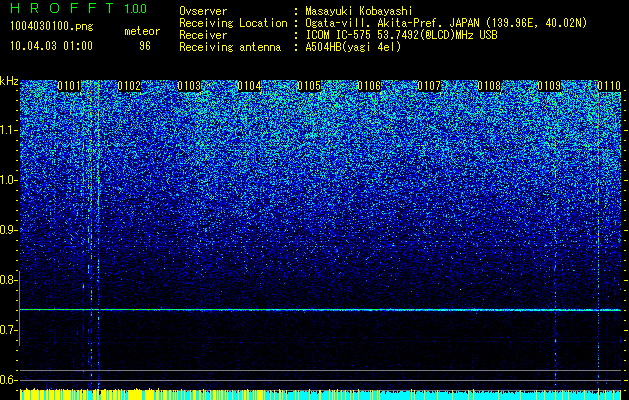Click the 0.8 kHz frequency axis label
Viewport: 629px width, 400px height.
click(8, 280)
